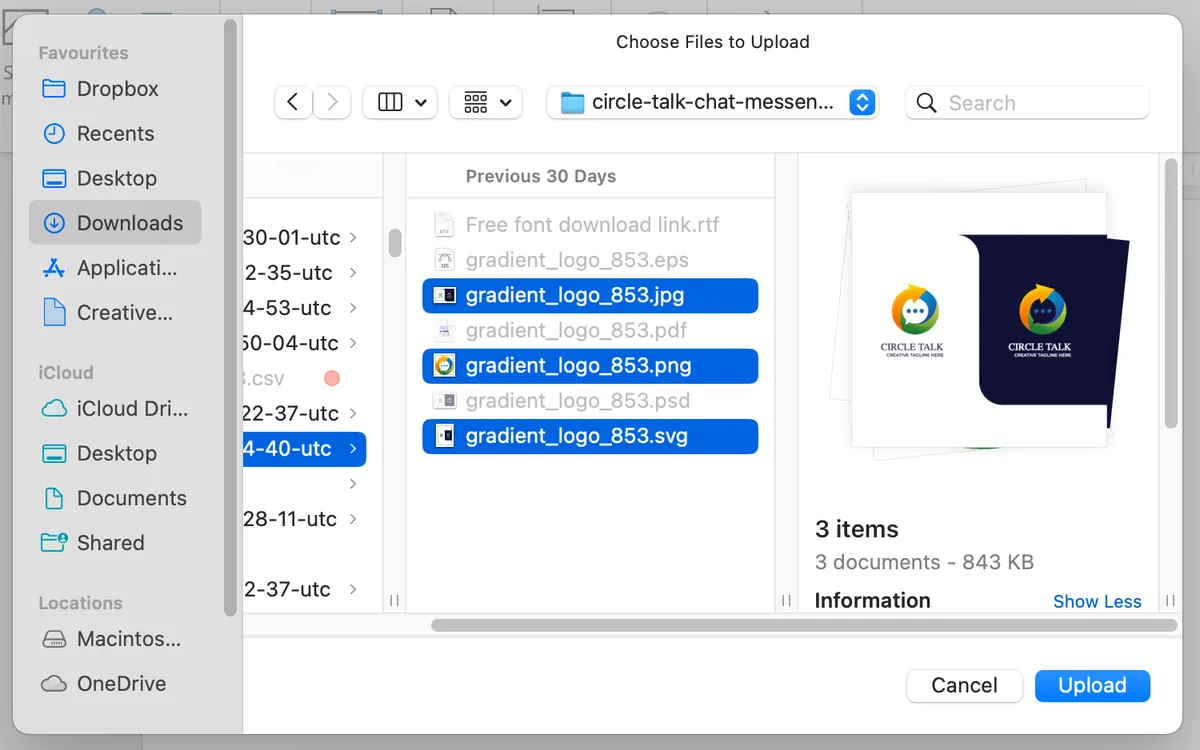This screenshot has height=750, width=1200.
Task: Open the folder path pop-up menu
Action: coord(712,102)
